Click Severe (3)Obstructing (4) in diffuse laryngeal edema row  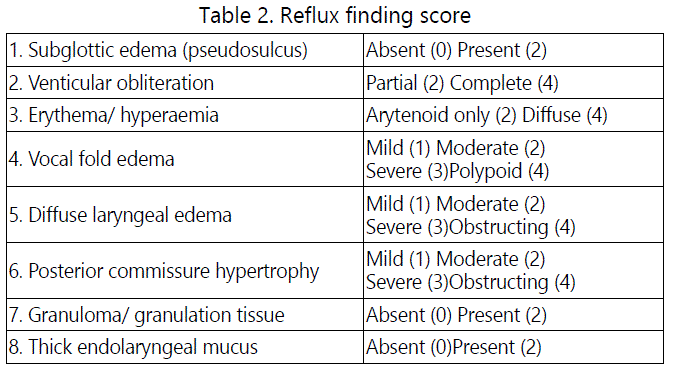coord(471,227)
